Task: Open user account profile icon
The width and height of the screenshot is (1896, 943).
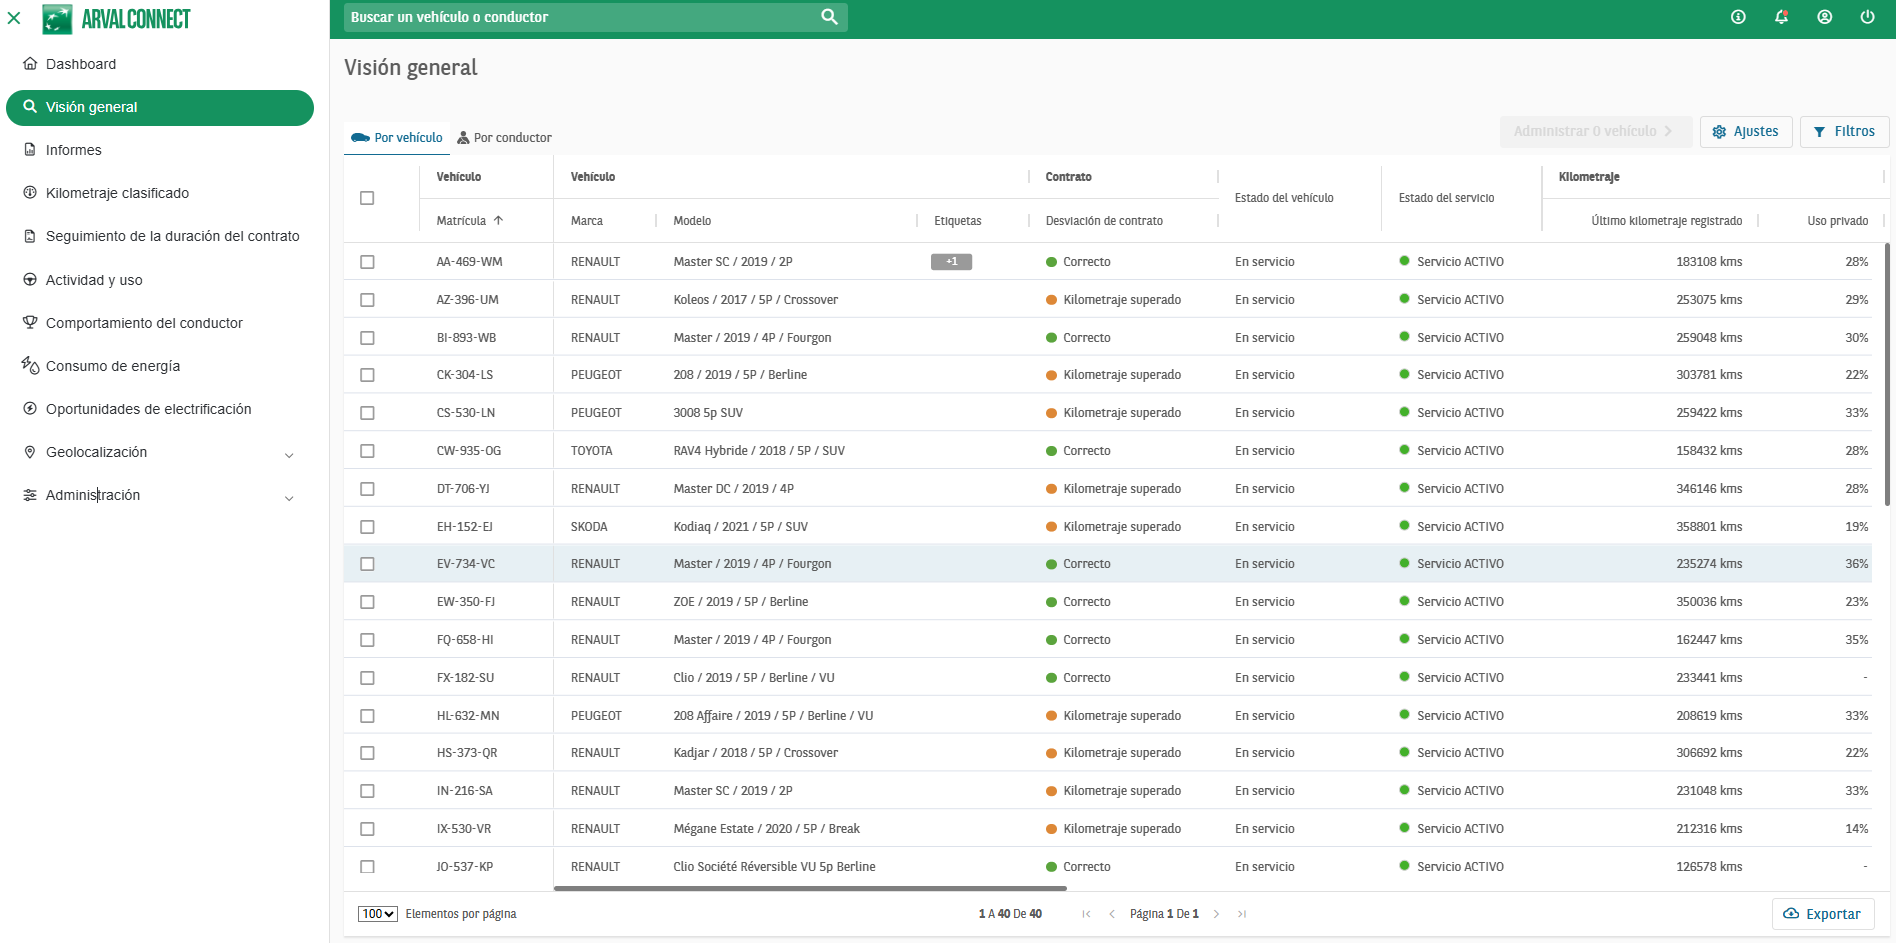Action: [x=1824, y=17]
